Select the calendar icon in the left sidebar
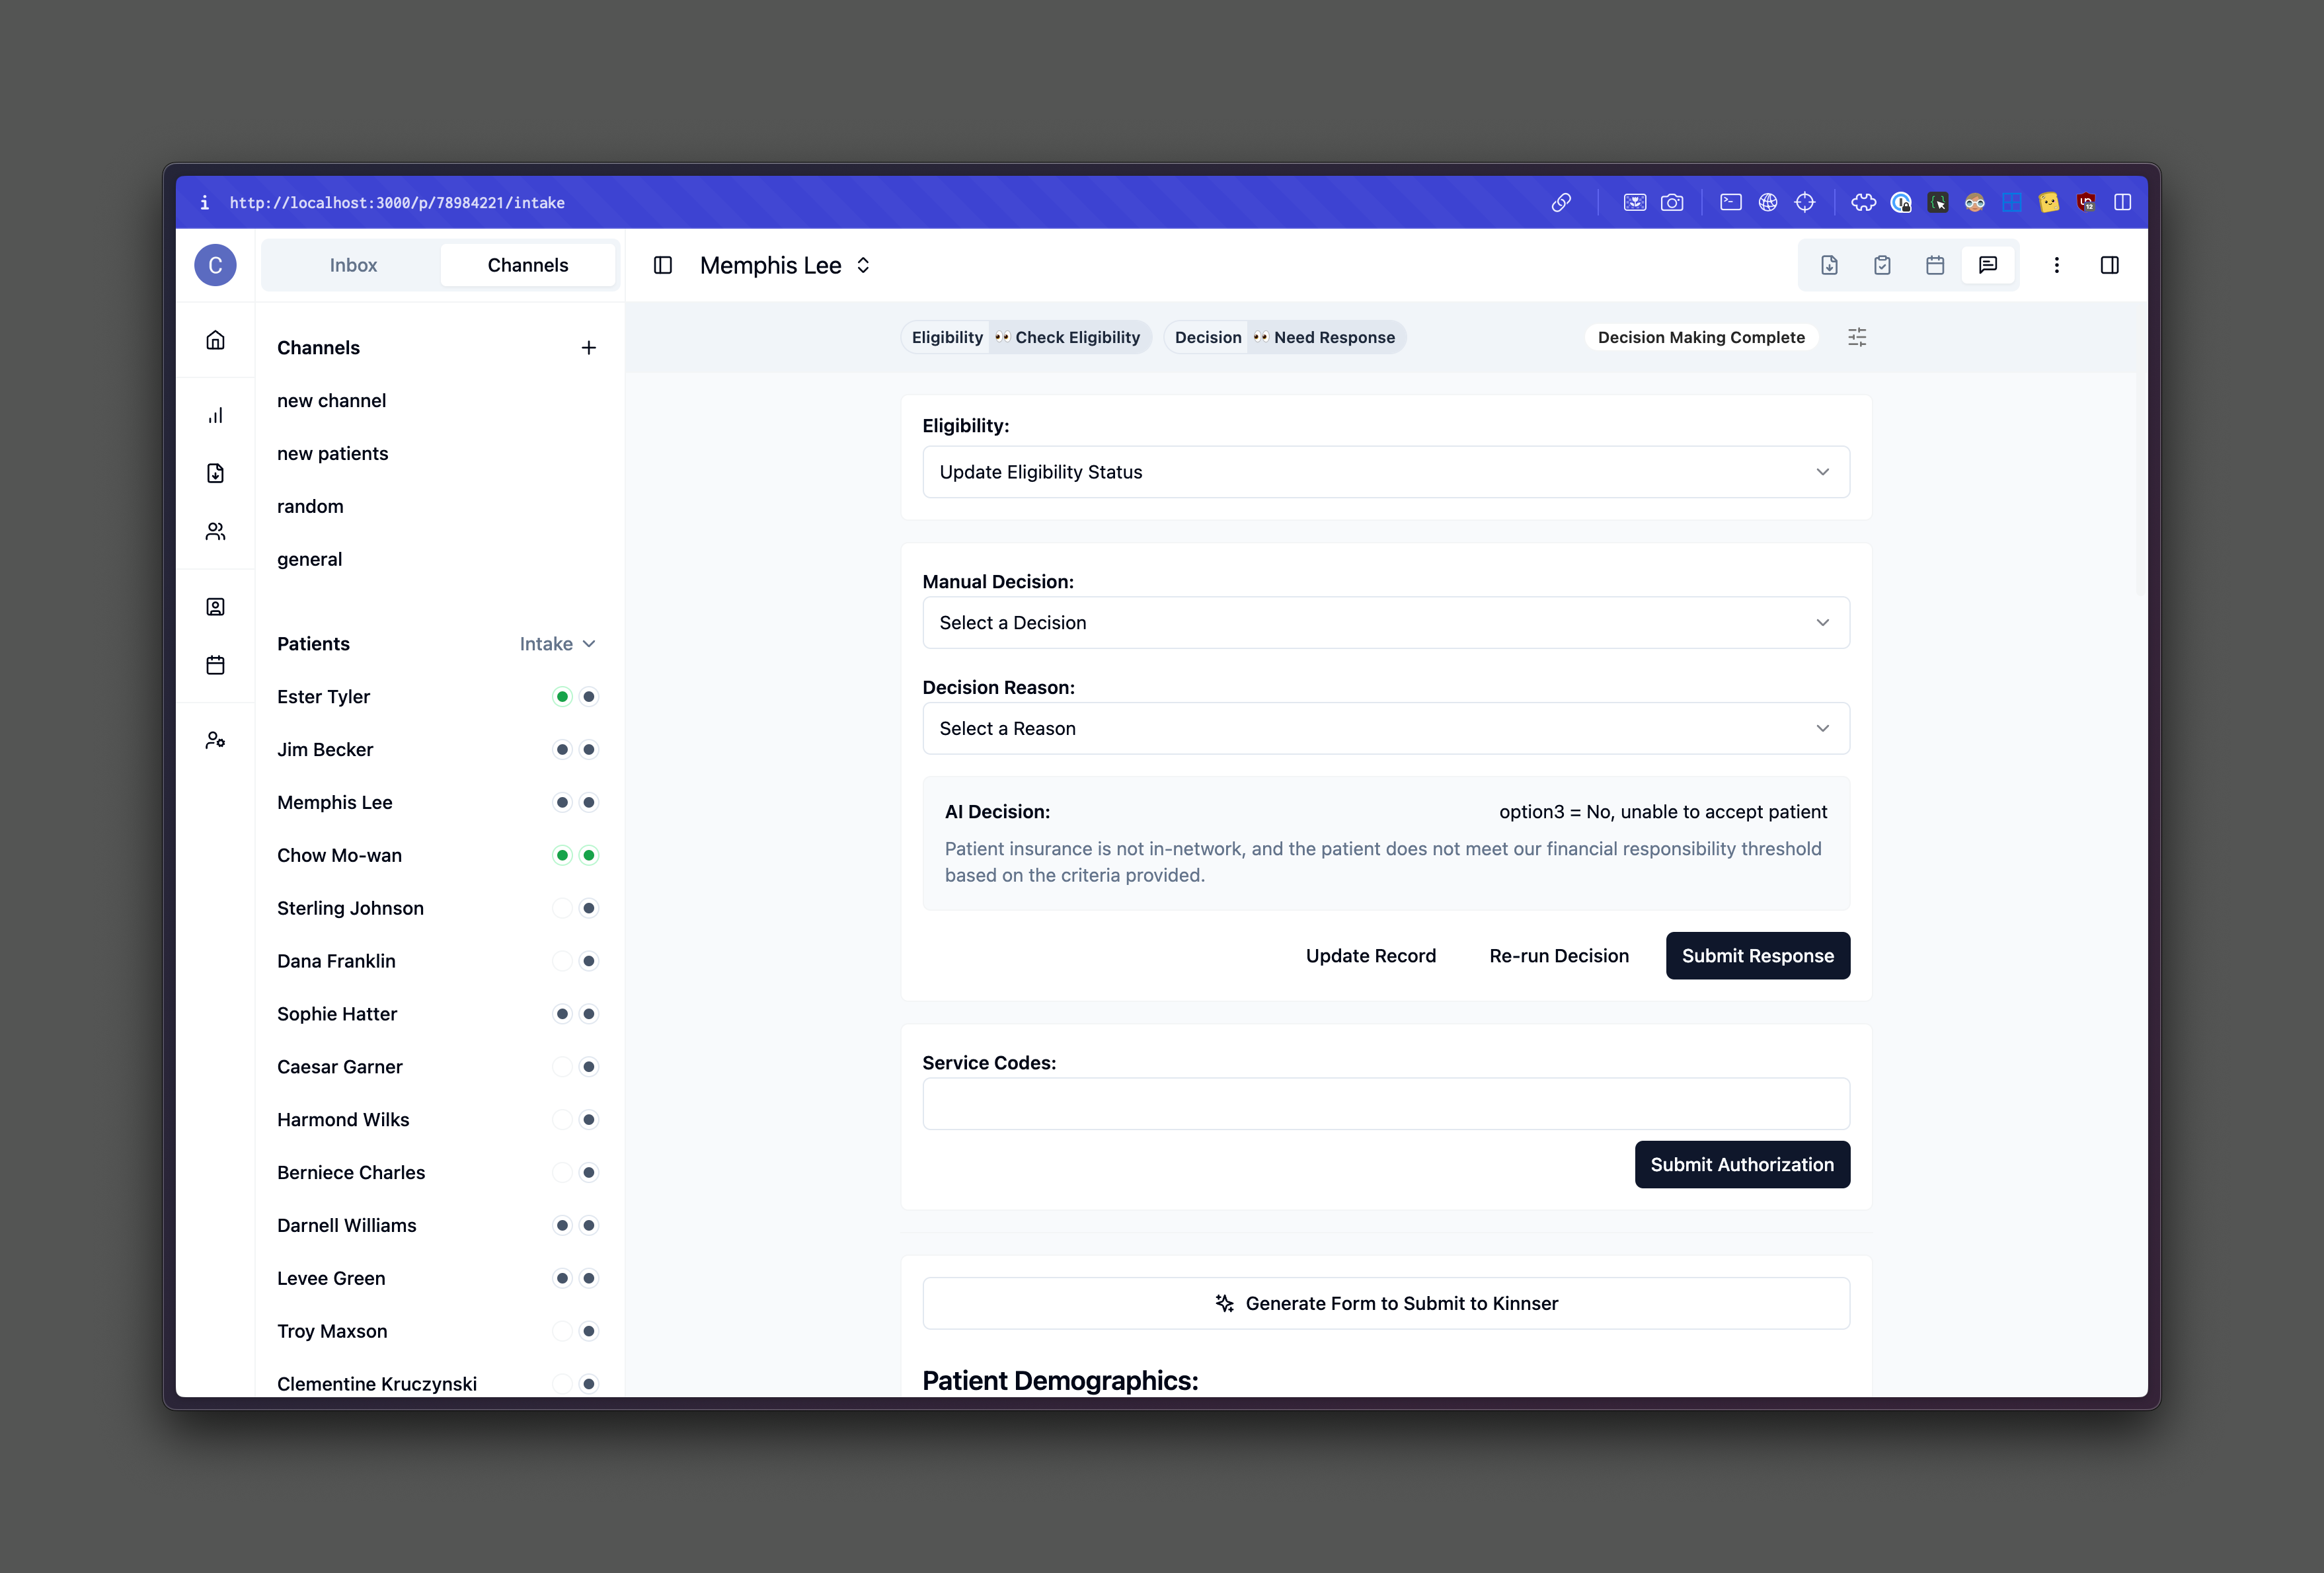This screenshot has height=1573, width=2324. click(x=216, y=664)
